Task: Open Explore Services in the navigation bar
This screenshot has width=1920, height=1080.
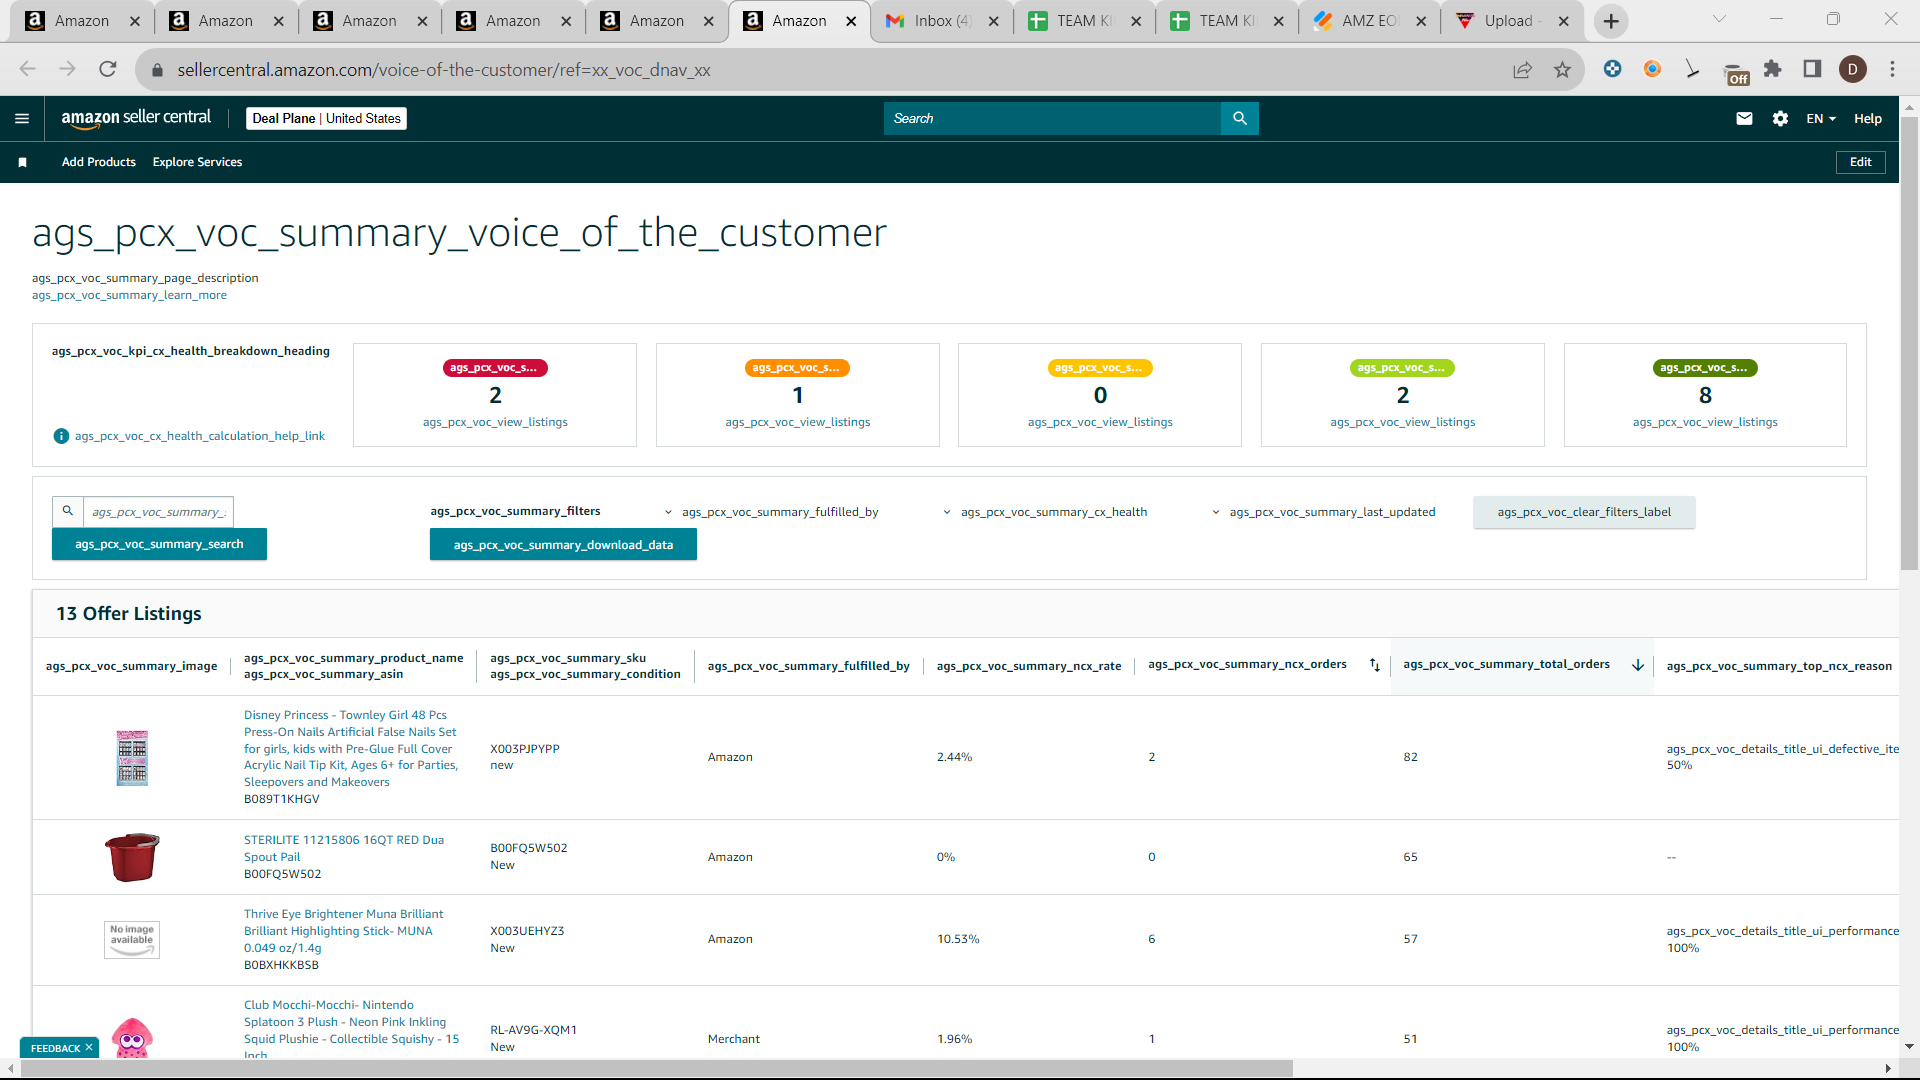Action: (x=197, y=162)
